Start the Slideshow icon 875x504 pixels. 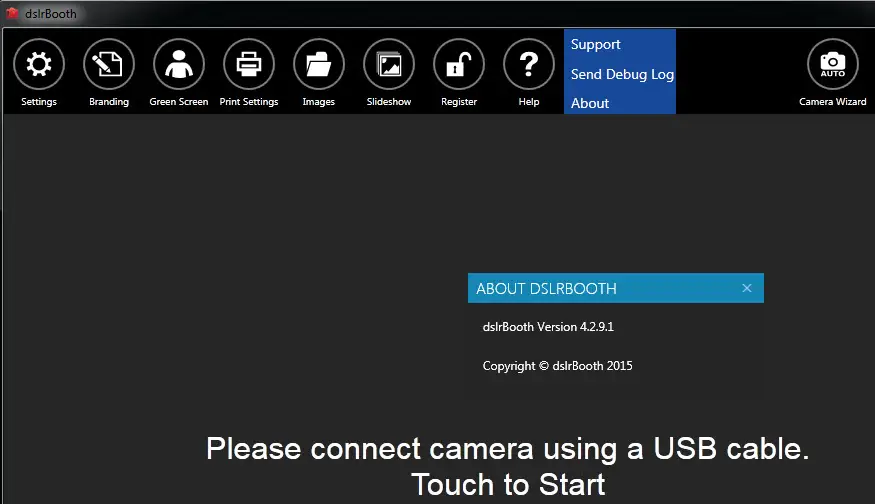click(x=389, y=64)
